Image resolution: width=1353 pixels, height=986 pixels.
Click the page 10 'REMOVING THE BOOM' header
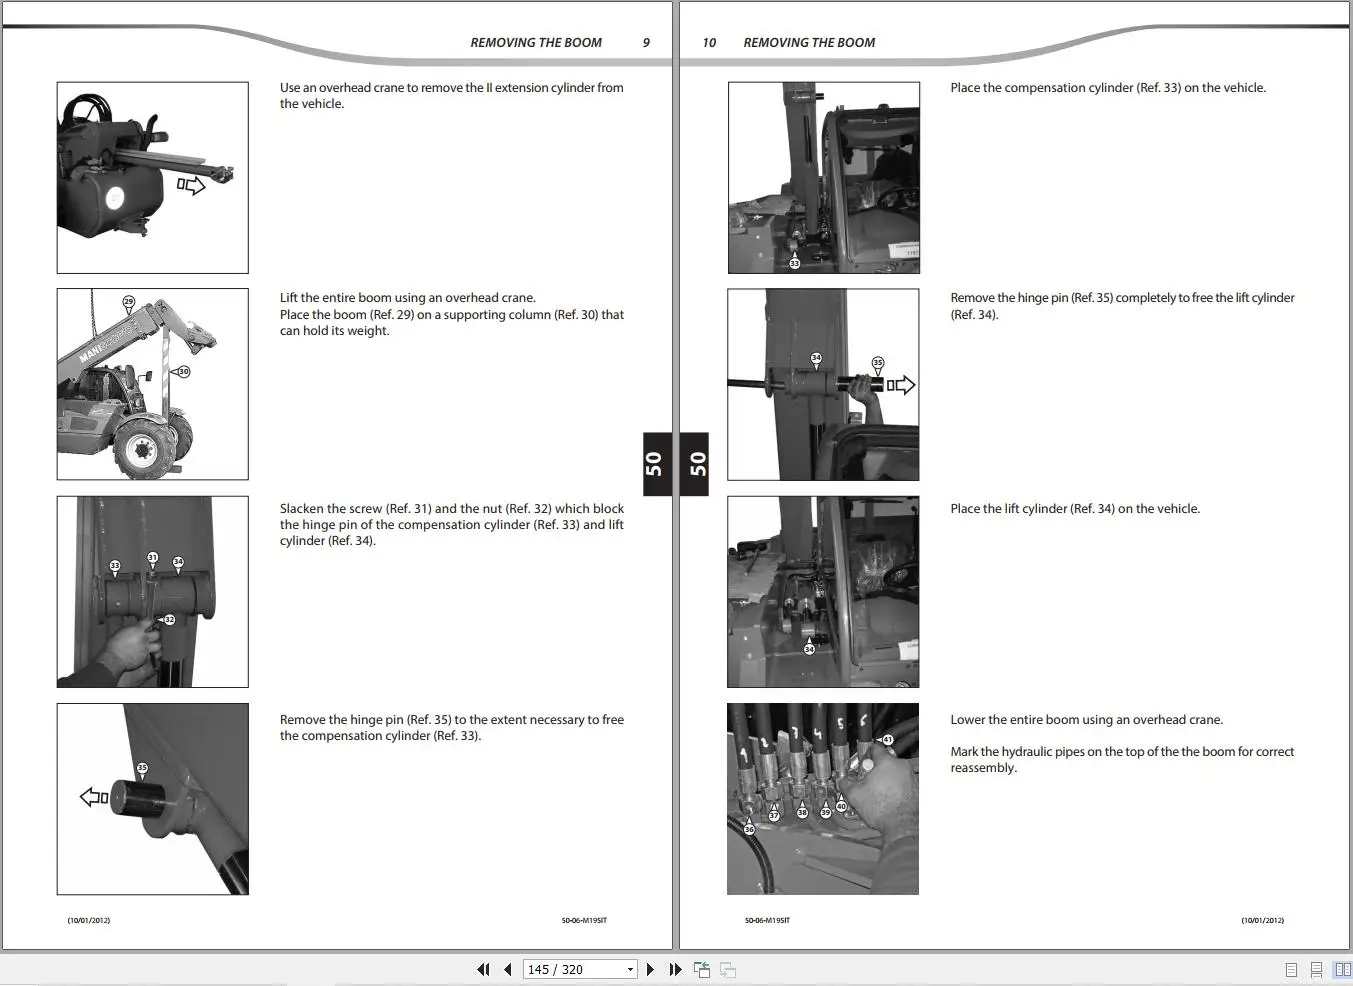click(x=809, y=43)
